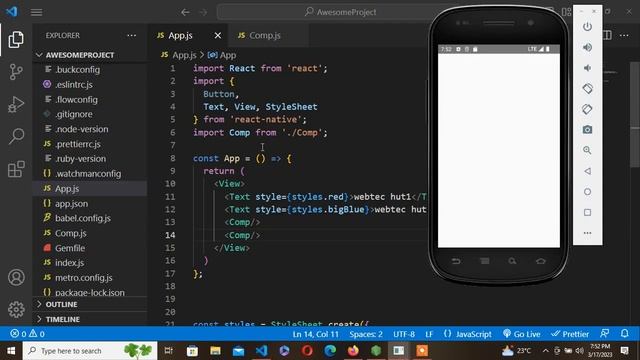Change the Spaces: 2 indentation setting

point(366,334)
